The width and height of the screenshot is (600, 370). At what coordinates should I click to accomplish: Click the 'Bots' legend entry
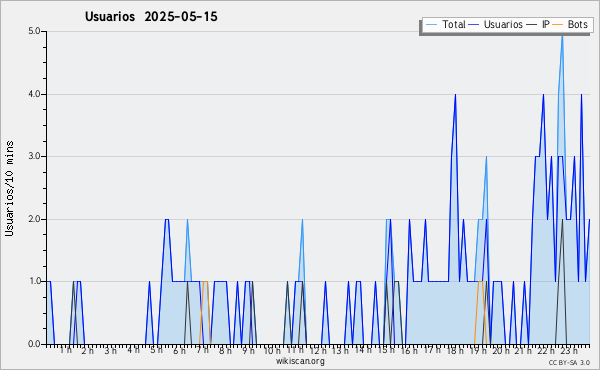570,25
